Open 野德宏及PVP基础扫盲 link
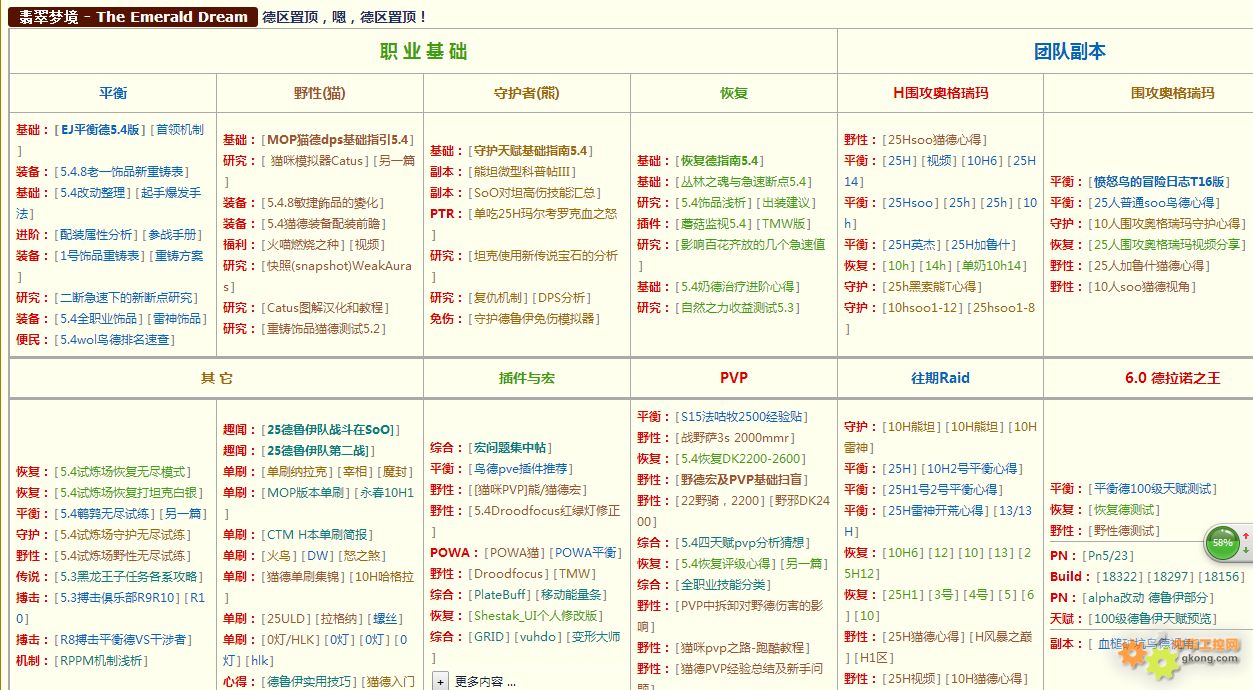The image size is (1253, 690). (x=741, y=480)
